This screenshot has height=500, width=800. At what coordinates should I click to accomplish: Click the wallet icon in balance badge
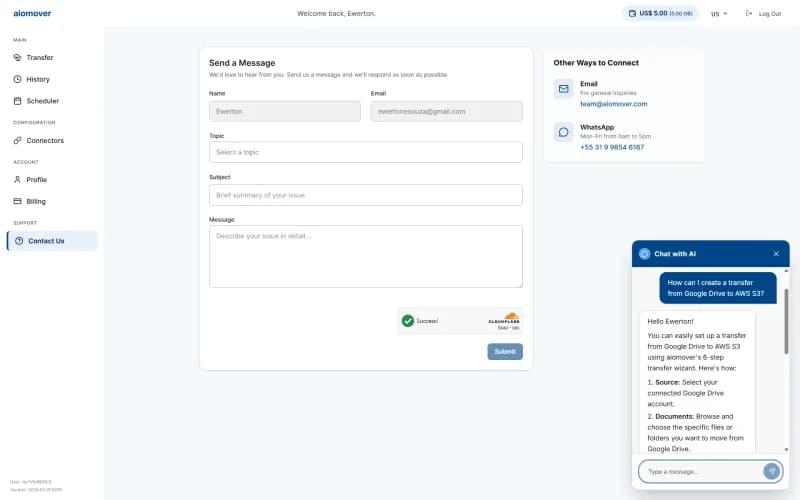(x=632, y=13)
